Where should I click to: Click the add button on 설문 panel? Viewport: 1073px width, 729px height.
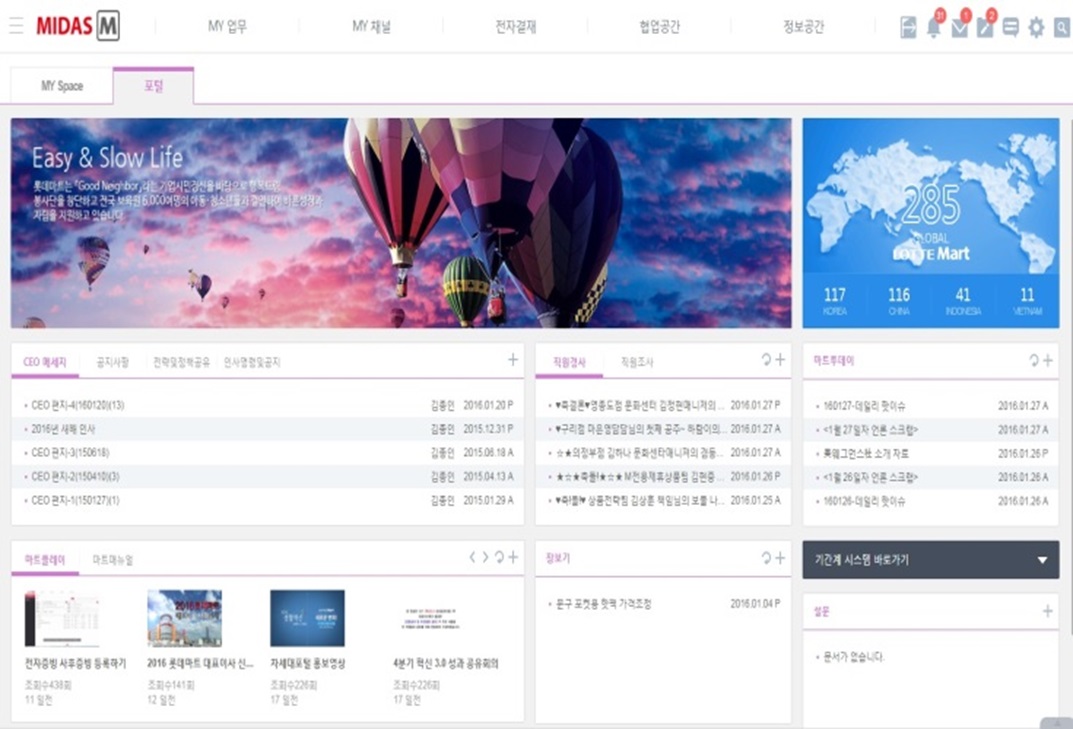[x=1046, y=609]
